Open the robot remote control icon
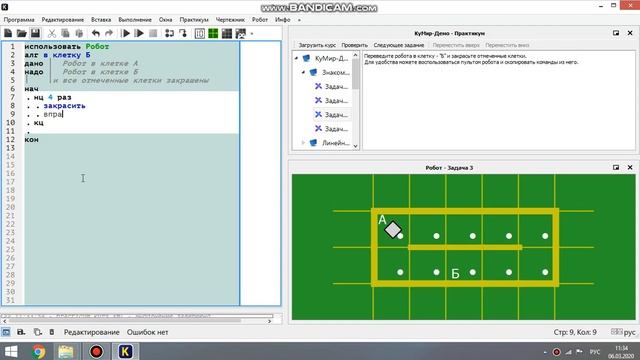 click(200, 33)
